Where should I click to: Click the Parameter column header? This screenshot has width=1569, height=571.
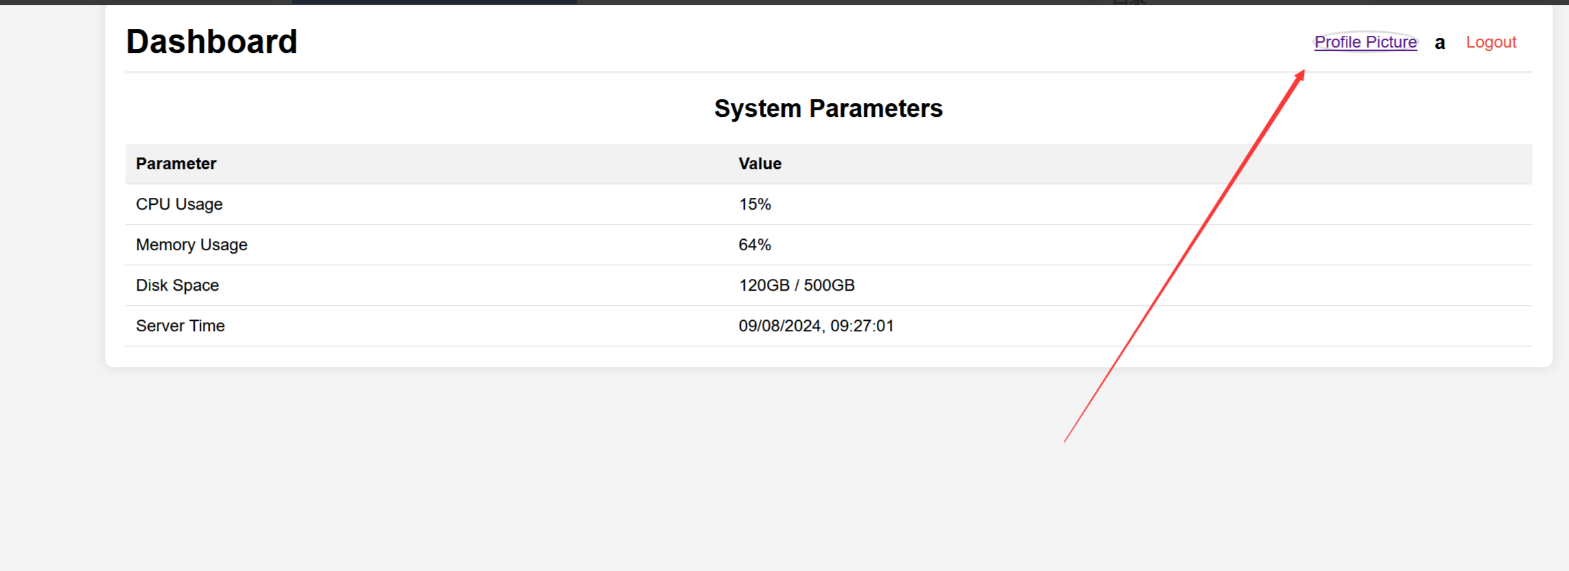[x=176, y=164]
